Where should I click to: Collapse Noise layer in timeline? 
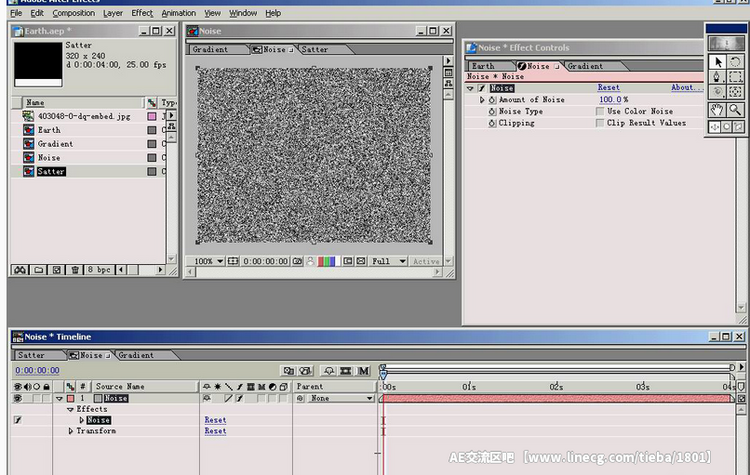tap(59, 398)
